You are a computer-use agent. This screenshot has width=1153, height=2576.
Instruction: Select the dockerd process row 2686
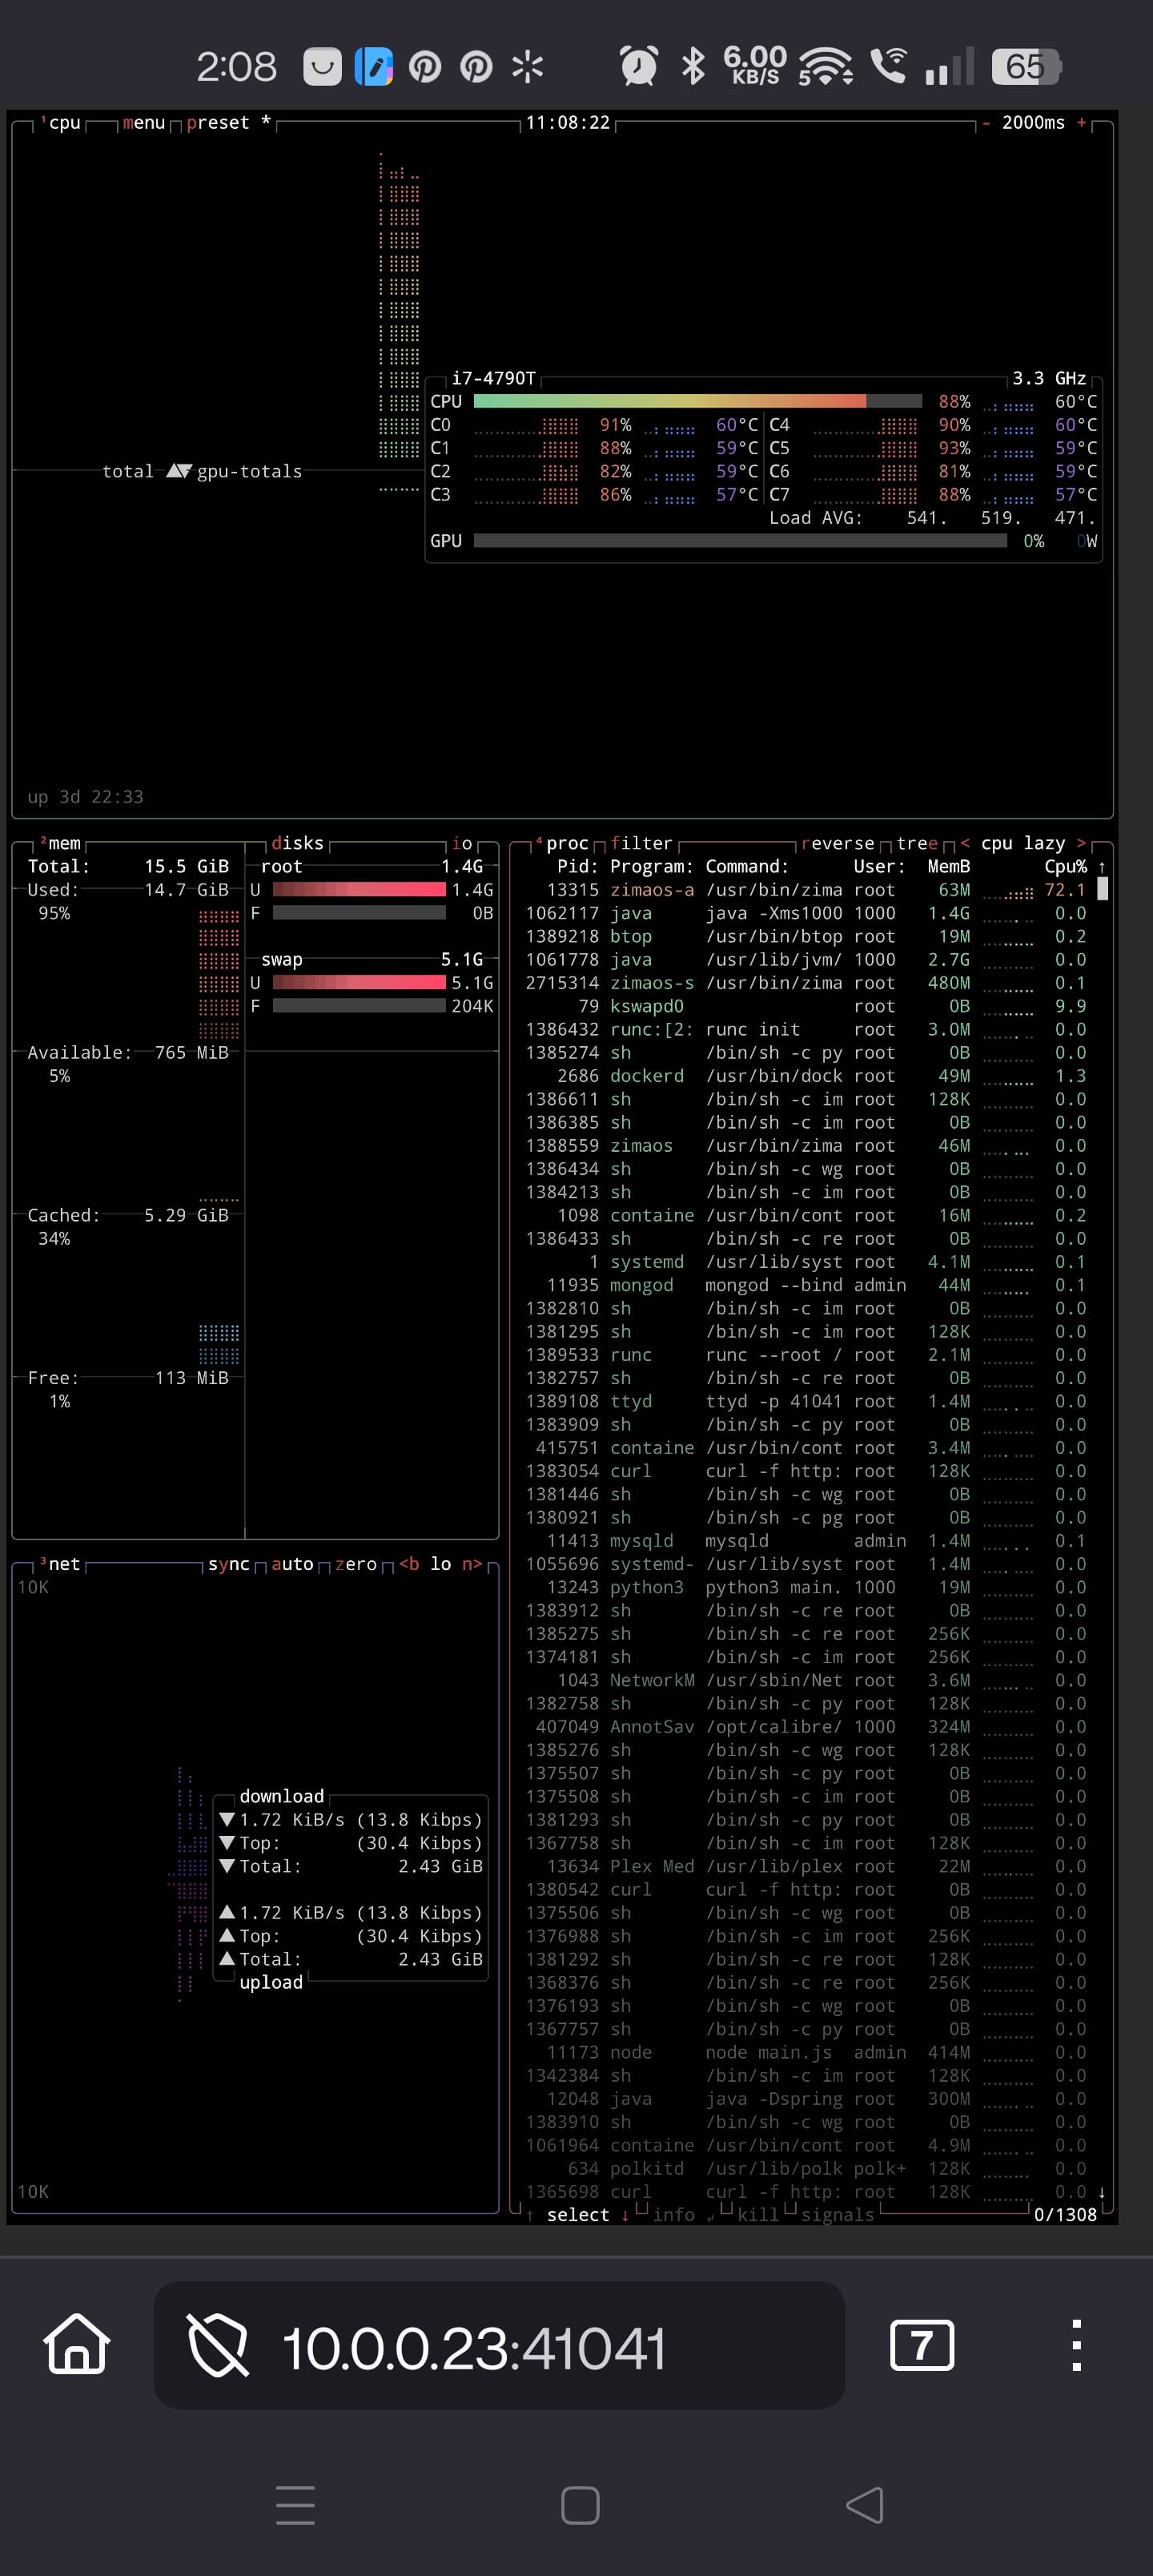[806, 1076]
